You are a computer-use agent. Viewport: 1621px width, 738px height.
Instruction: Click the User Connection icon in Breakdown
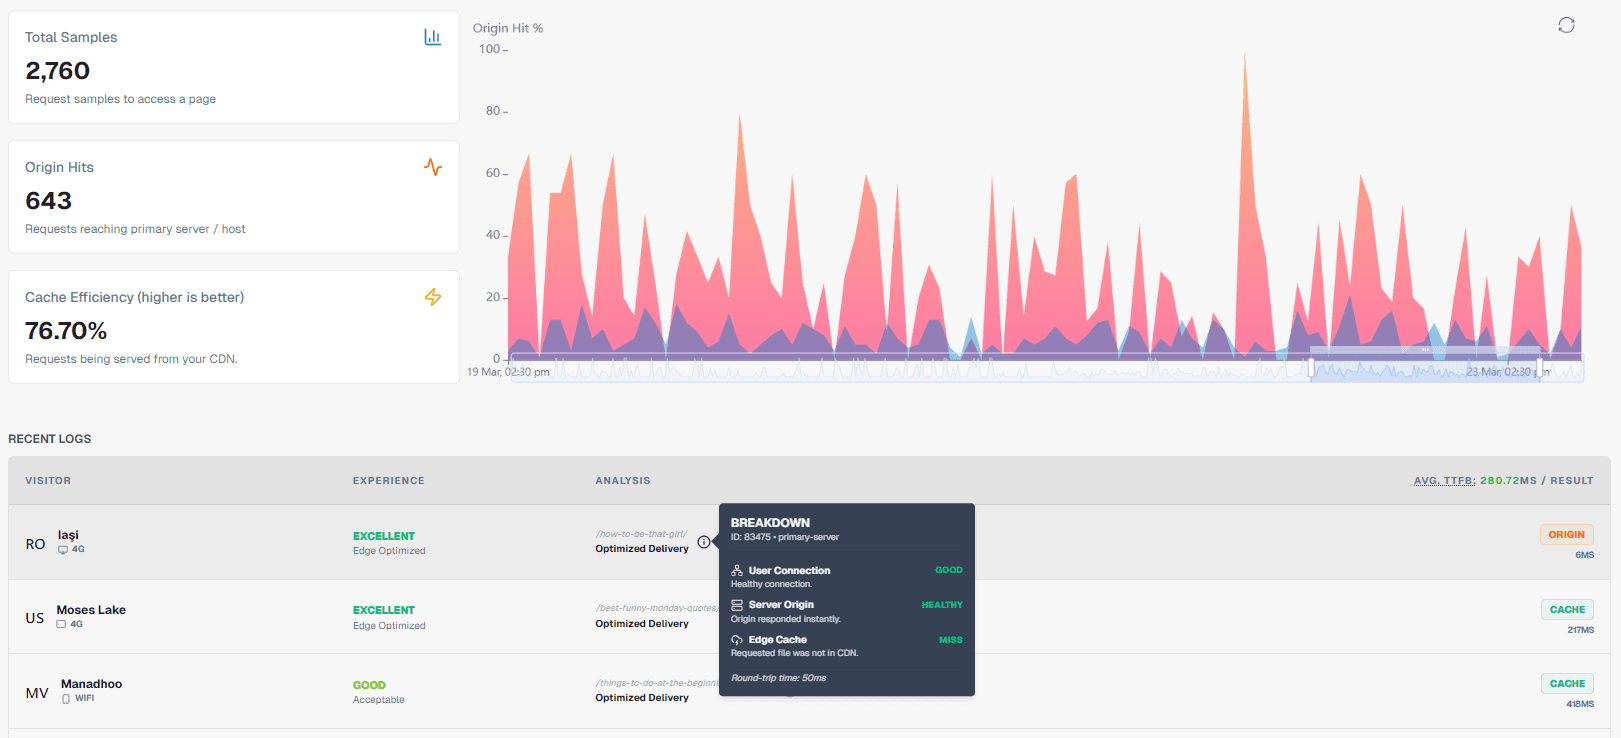click(x=737, y=570)
